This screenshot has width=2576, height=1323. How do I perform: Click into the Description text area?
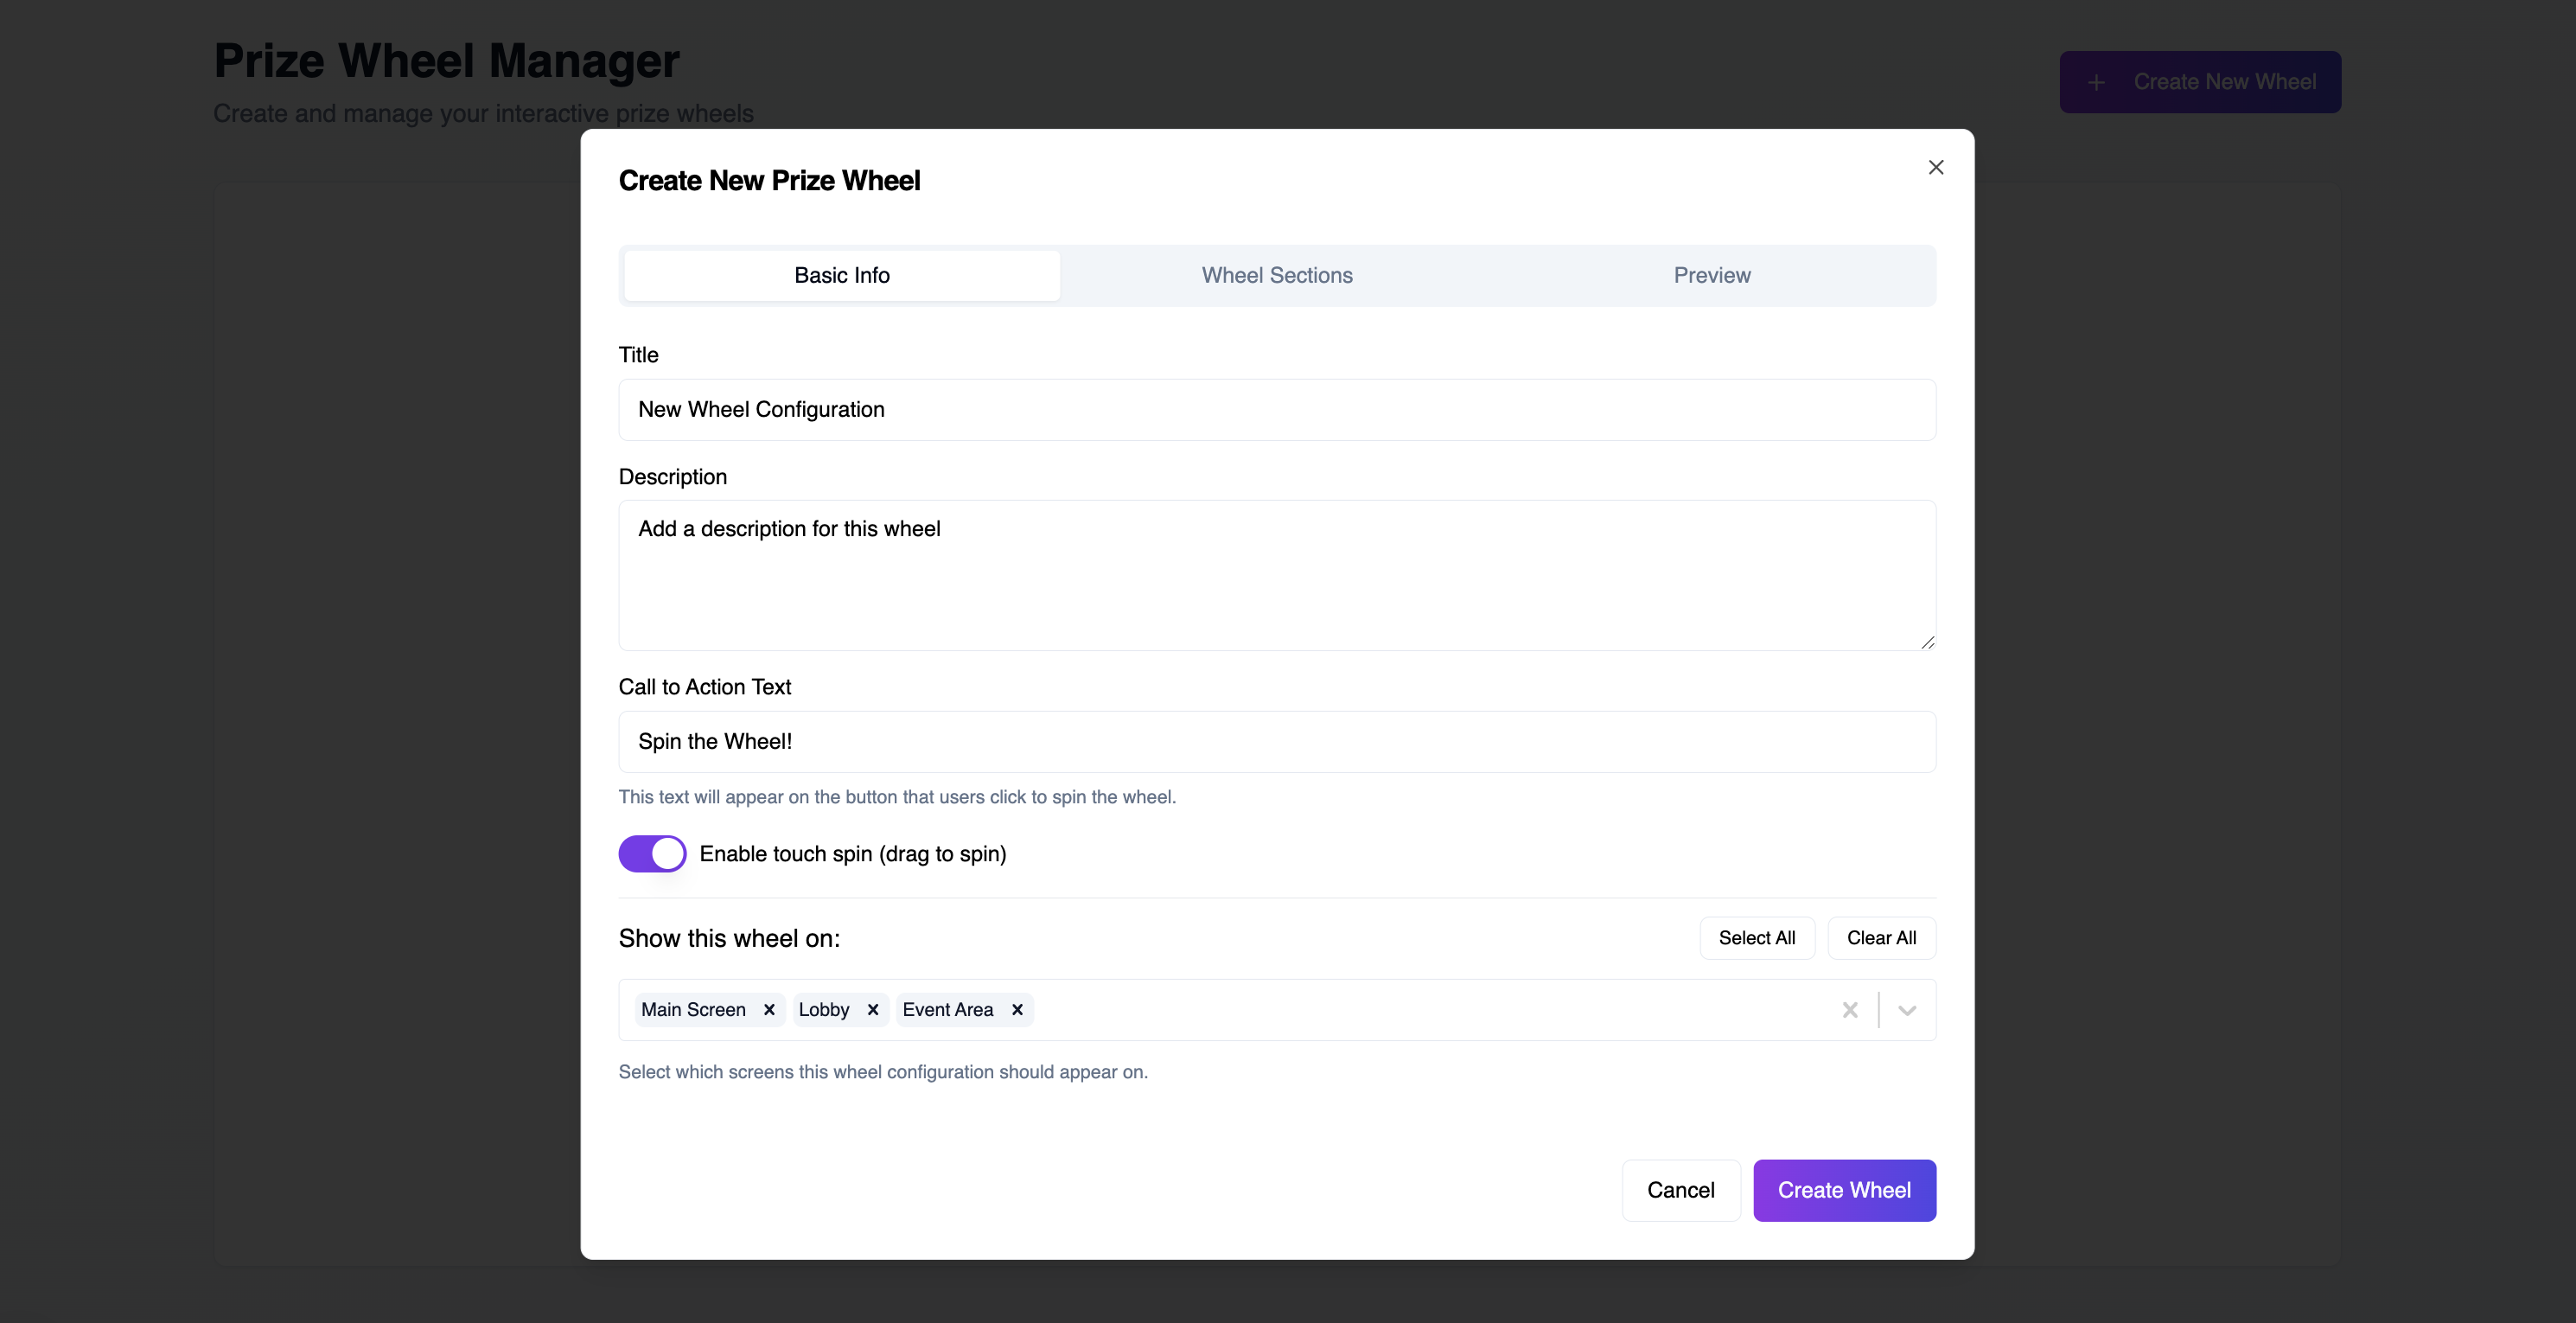click(x=1277, y=575)
